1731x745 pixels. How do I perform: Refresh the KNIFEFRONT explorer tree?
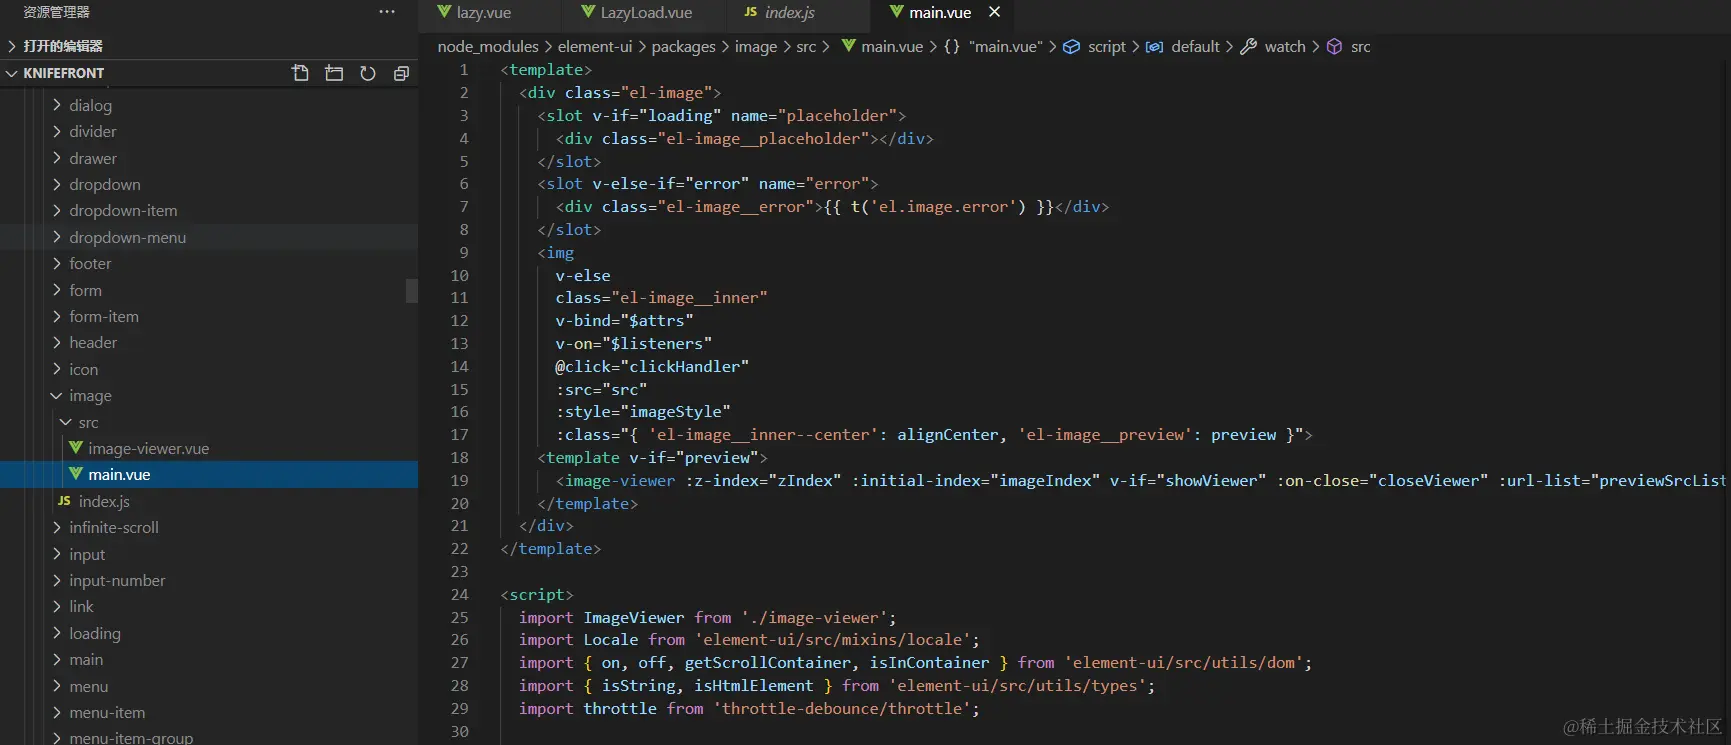[x=368, y=73]
